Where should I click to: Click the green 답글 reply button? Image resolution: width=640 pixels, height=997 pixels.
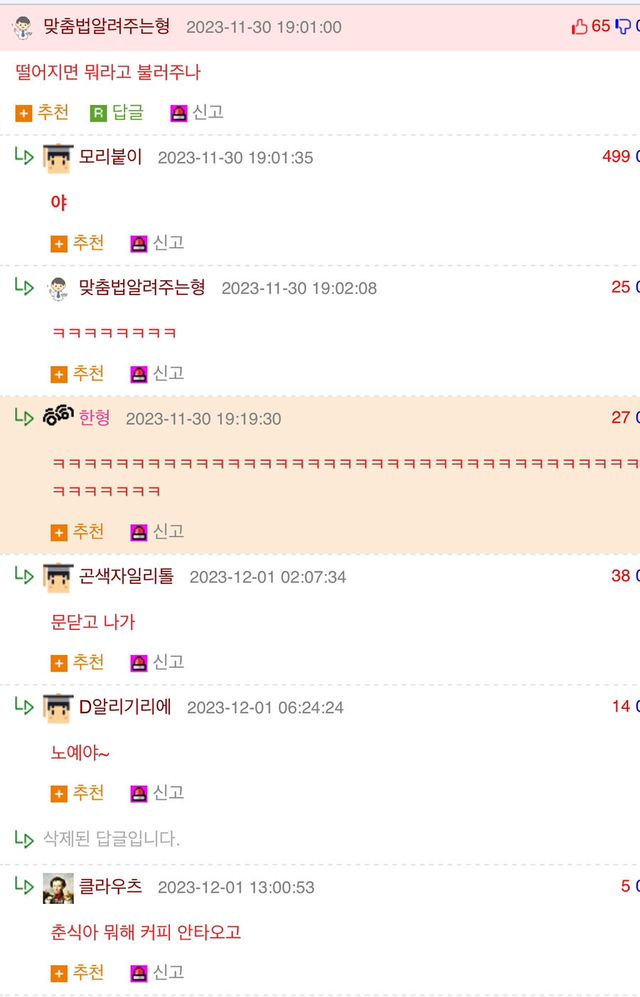click(x=117, y=113)
